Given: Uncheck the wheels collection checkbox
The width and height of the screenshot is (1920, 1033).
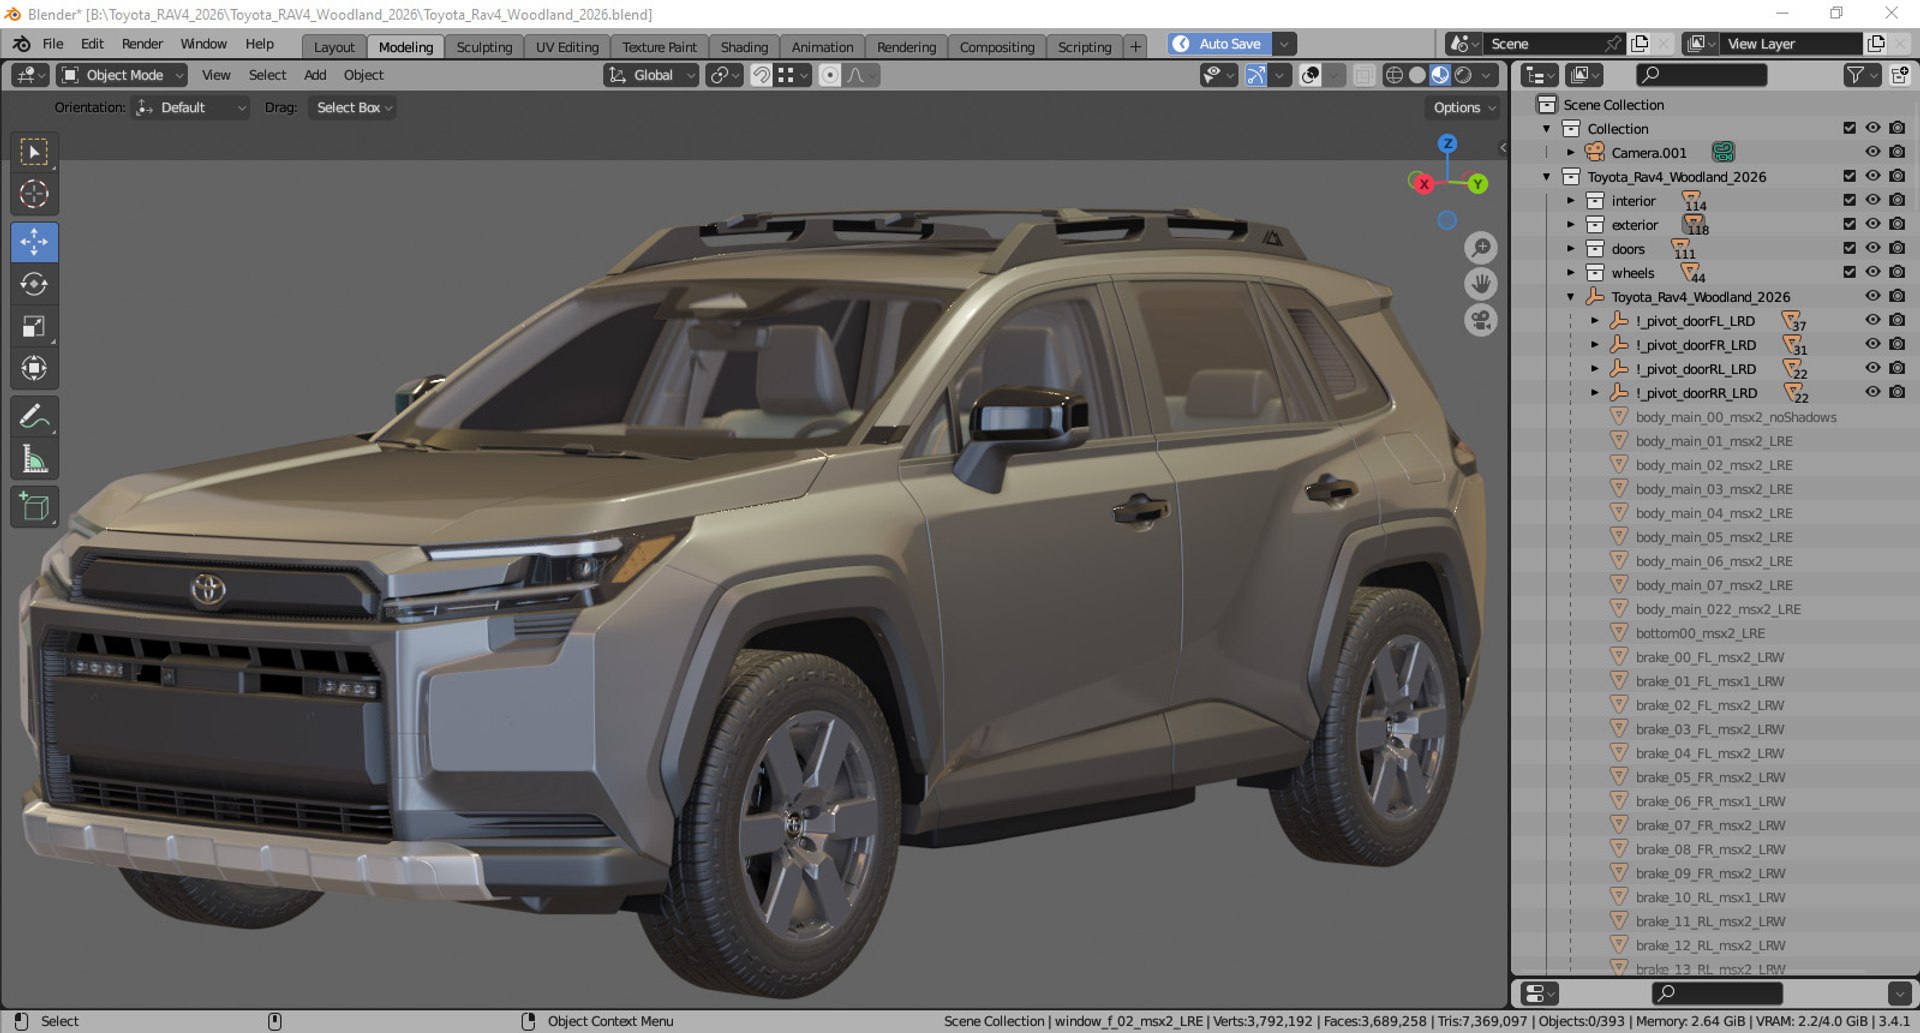Looking at the screenshot, I should pos(1849,272).
